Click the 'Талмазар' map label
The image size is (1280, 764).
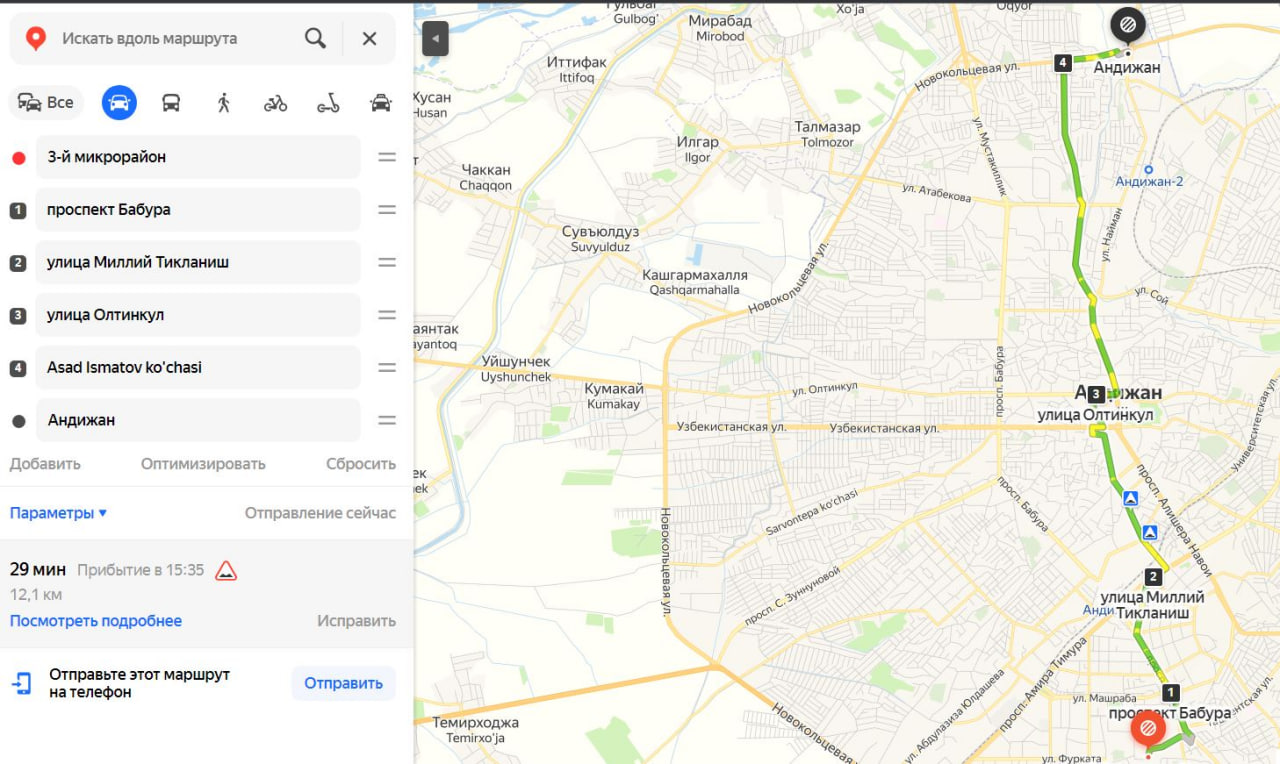[827, 127]
